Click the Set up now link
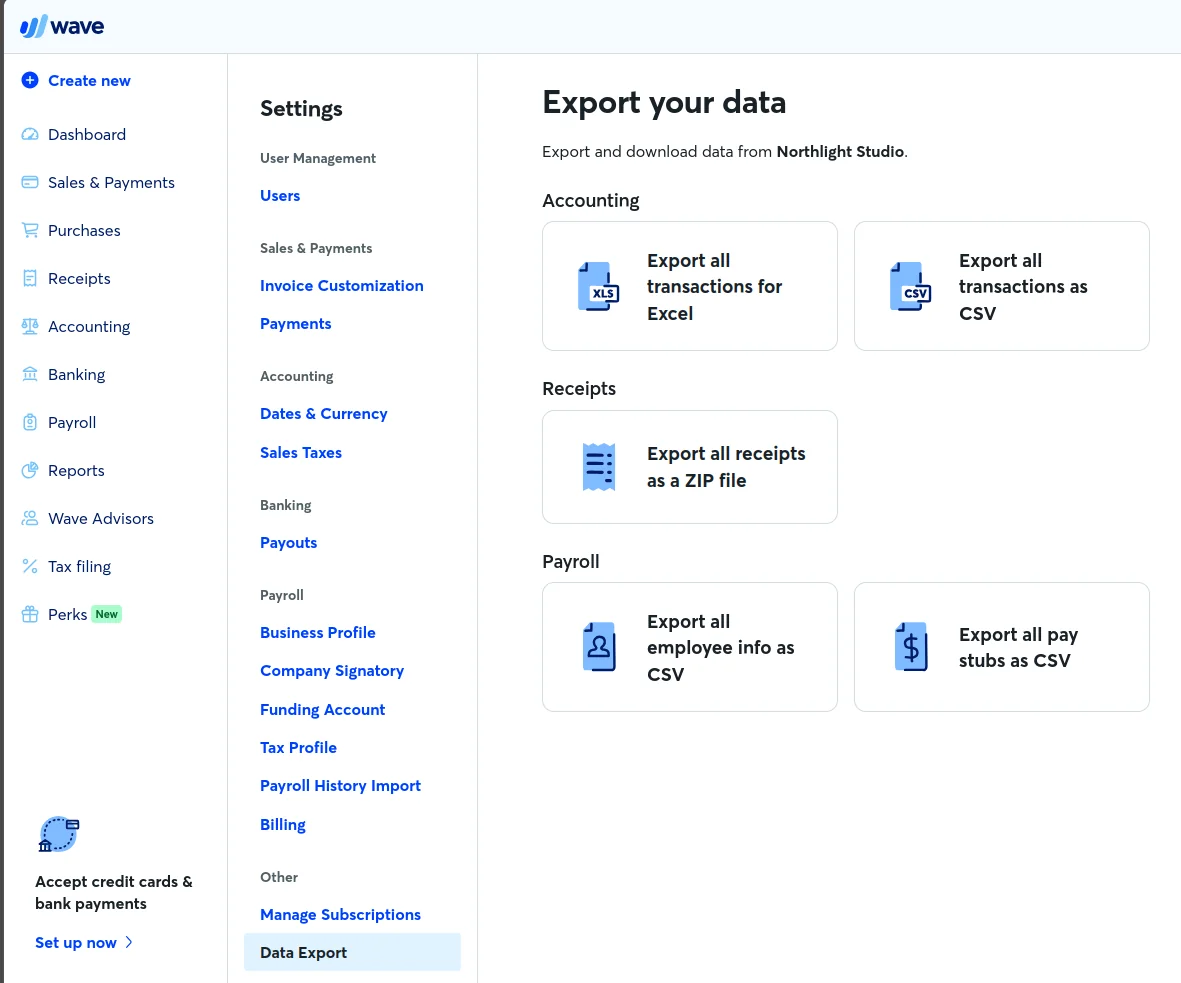Screen dimensions: 1181x983 (x=76, y=943)
